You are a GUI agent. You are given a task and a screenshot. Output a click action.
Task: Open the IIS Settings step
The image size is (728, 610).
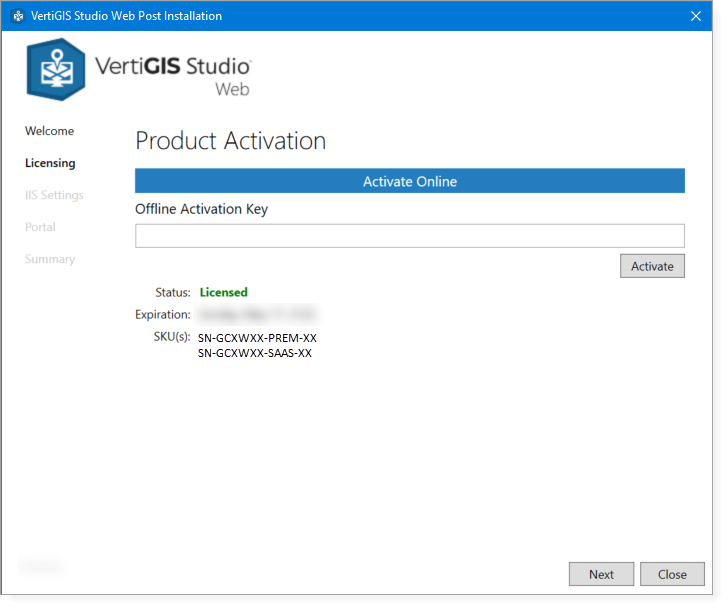click(54, 195)
